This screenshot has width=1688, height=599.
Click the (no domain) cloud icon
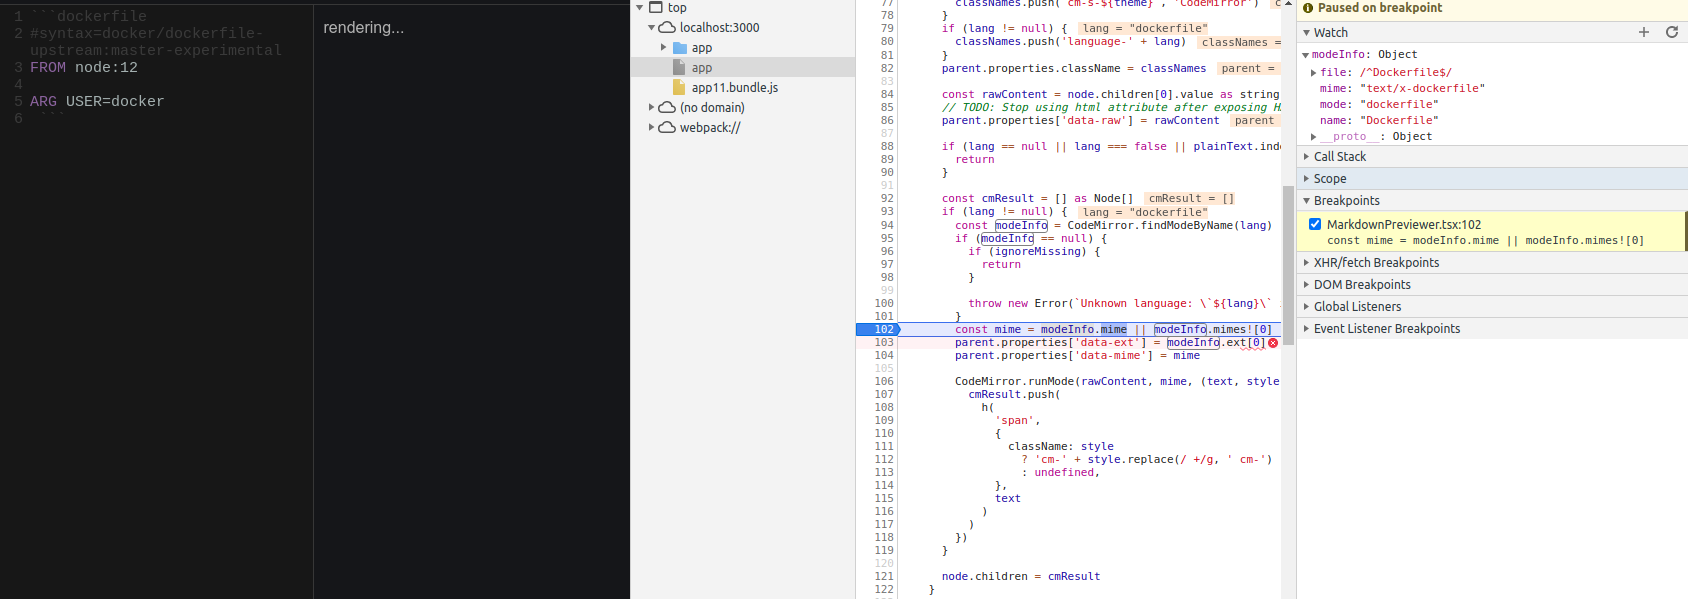[667, 108]
